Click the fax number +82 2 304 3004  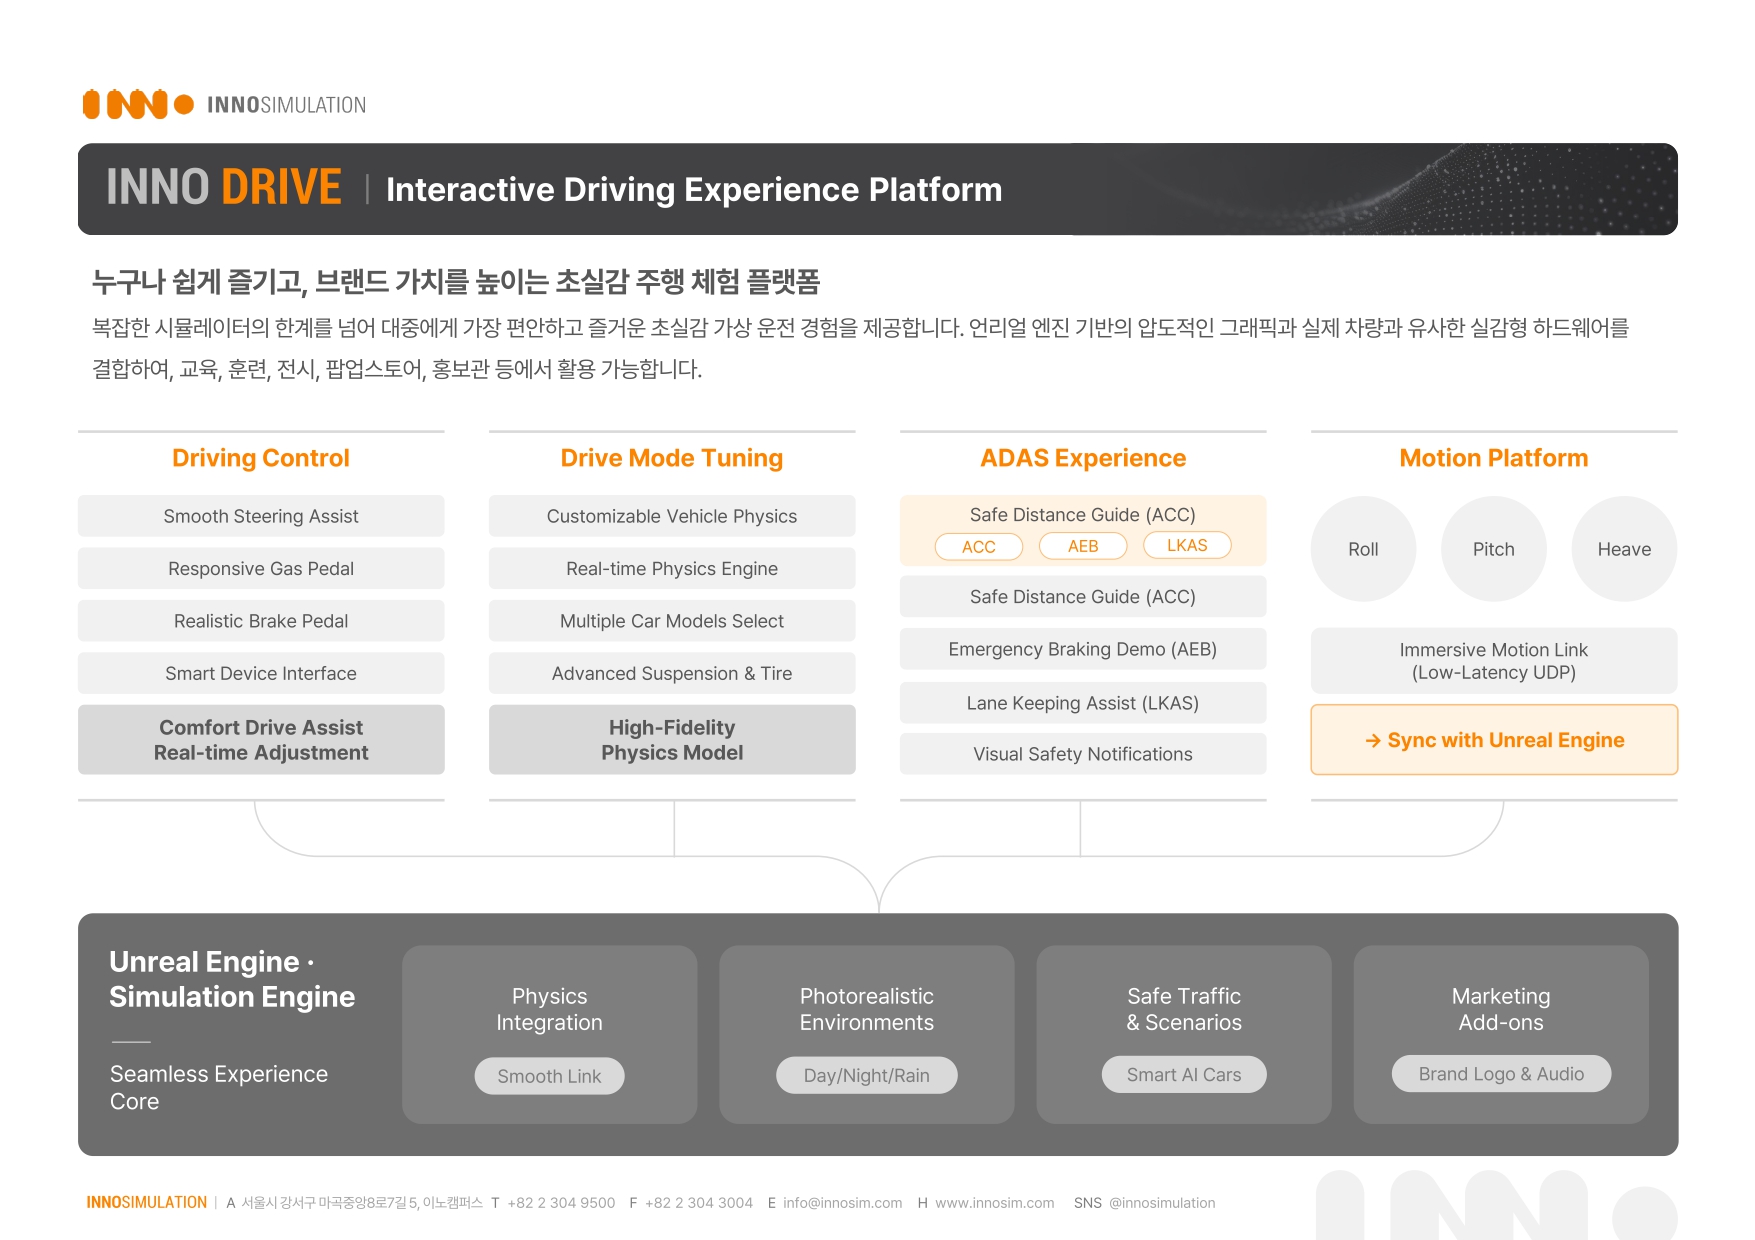pos(699,1203)
